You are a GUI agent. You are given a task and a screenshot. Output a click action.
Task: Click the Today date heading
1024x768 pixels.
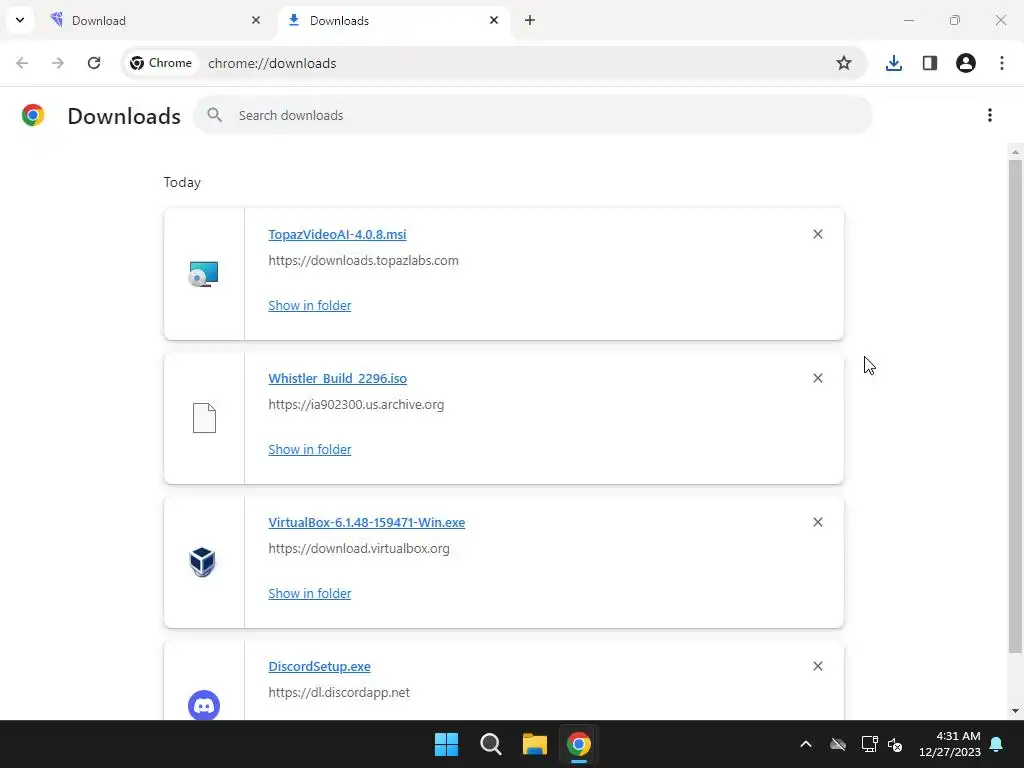pos(182,182)
